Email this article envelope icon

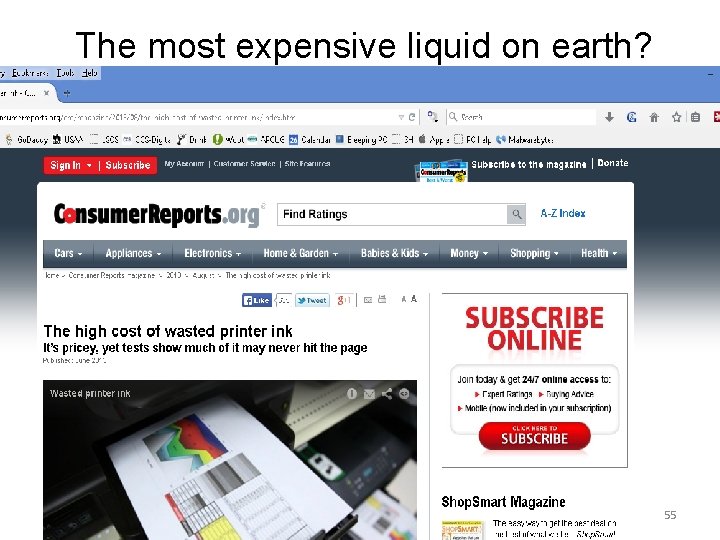pyautogui.click(x=368, y=300)
